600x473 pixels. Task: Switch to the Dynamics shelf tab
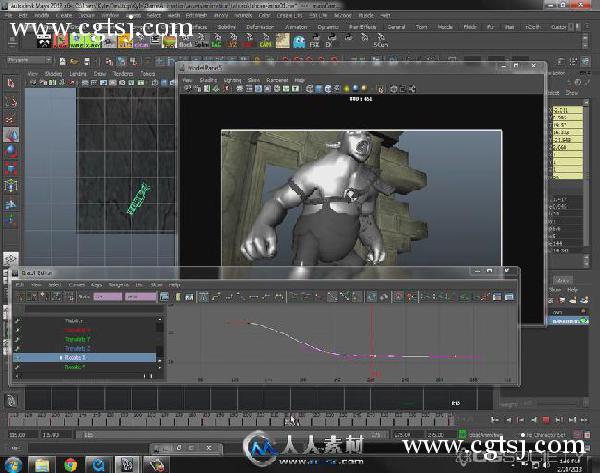[x=328, y=27]
